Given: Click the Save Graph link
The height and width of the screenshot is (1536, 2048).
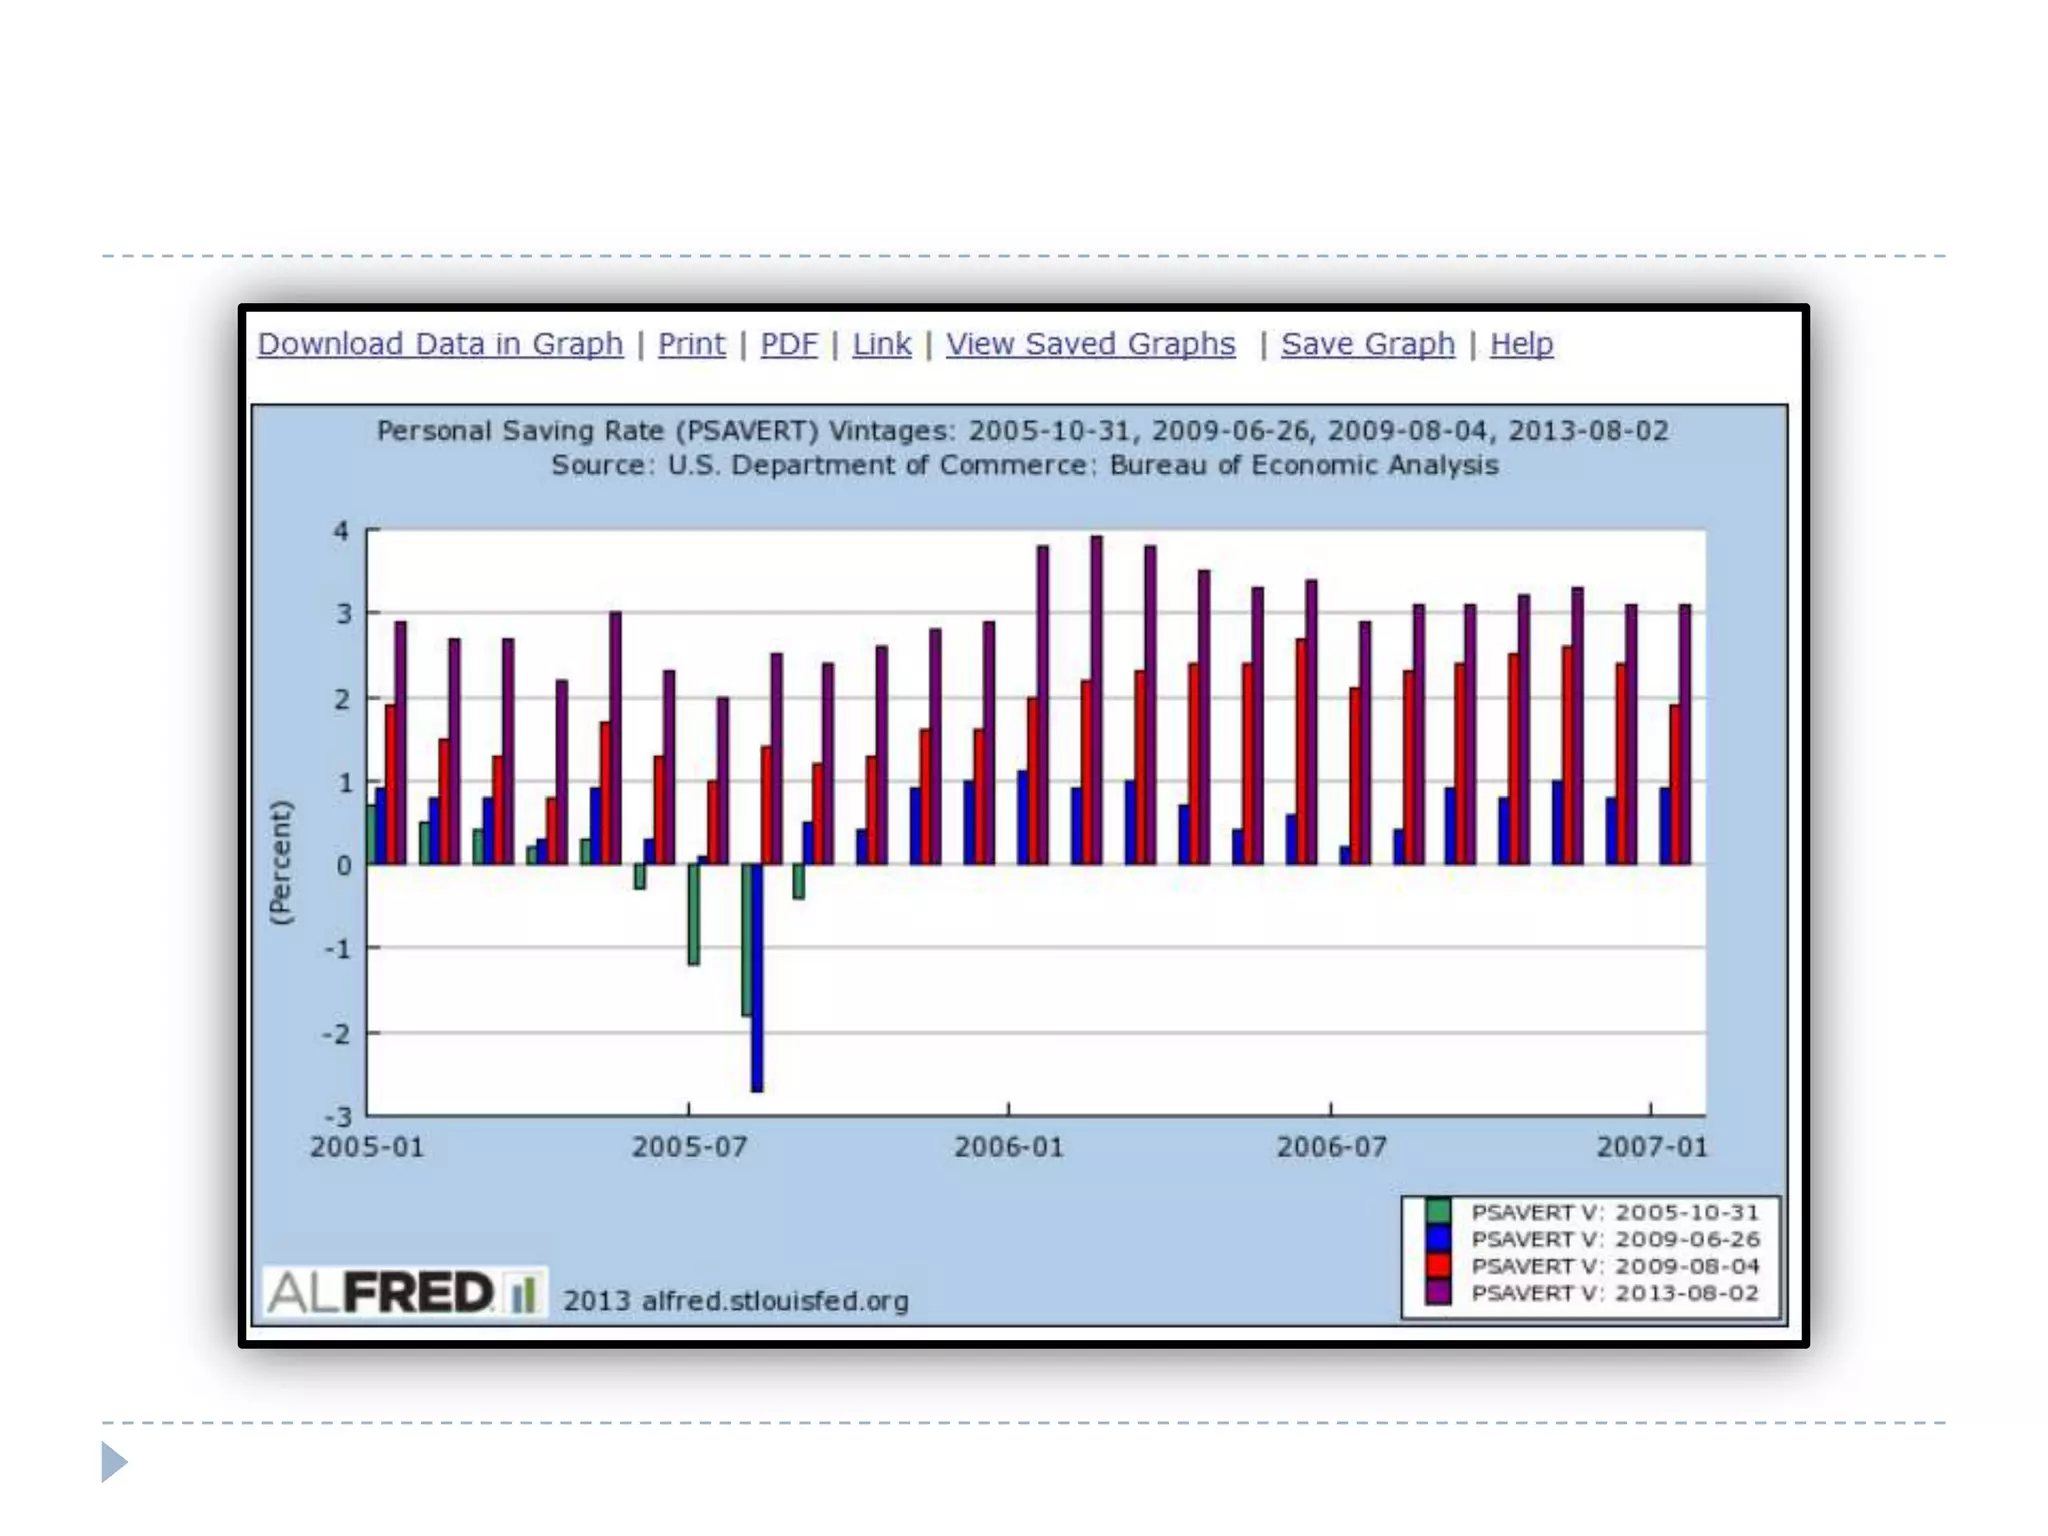Looking at the screenshot, I should tap(1367, 344).
